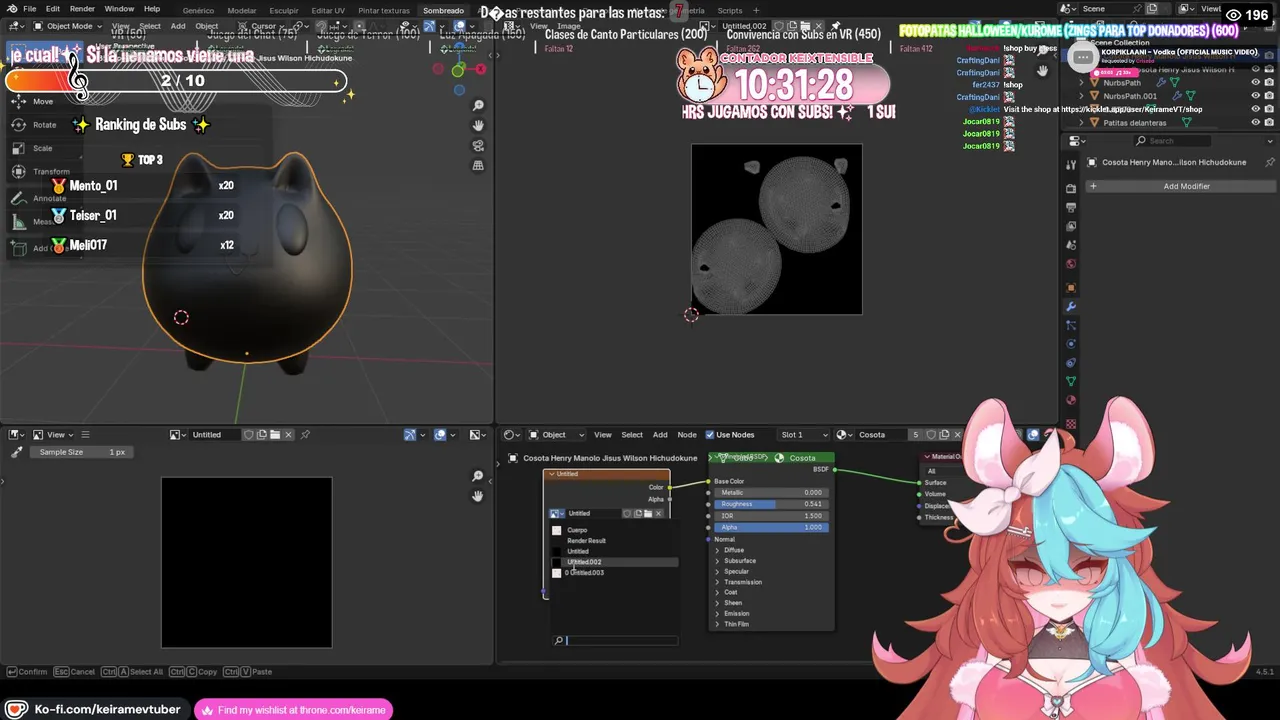Open node editor Add menu
Screen dimensions: 1280x720
(660, 435)
